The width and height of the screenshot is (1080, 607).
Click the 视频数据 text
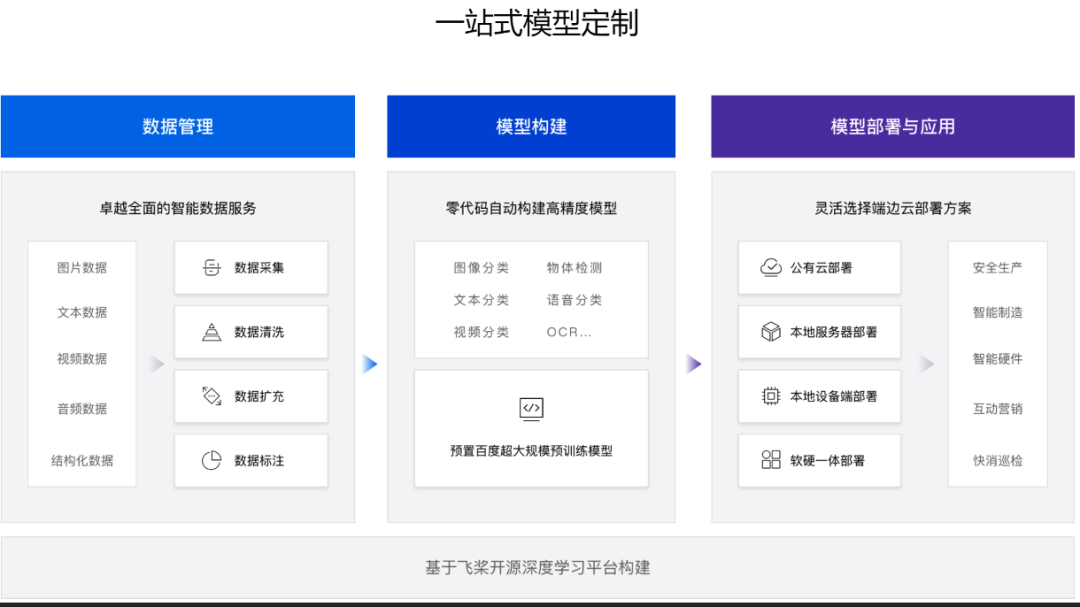click(x=82, y=359)
